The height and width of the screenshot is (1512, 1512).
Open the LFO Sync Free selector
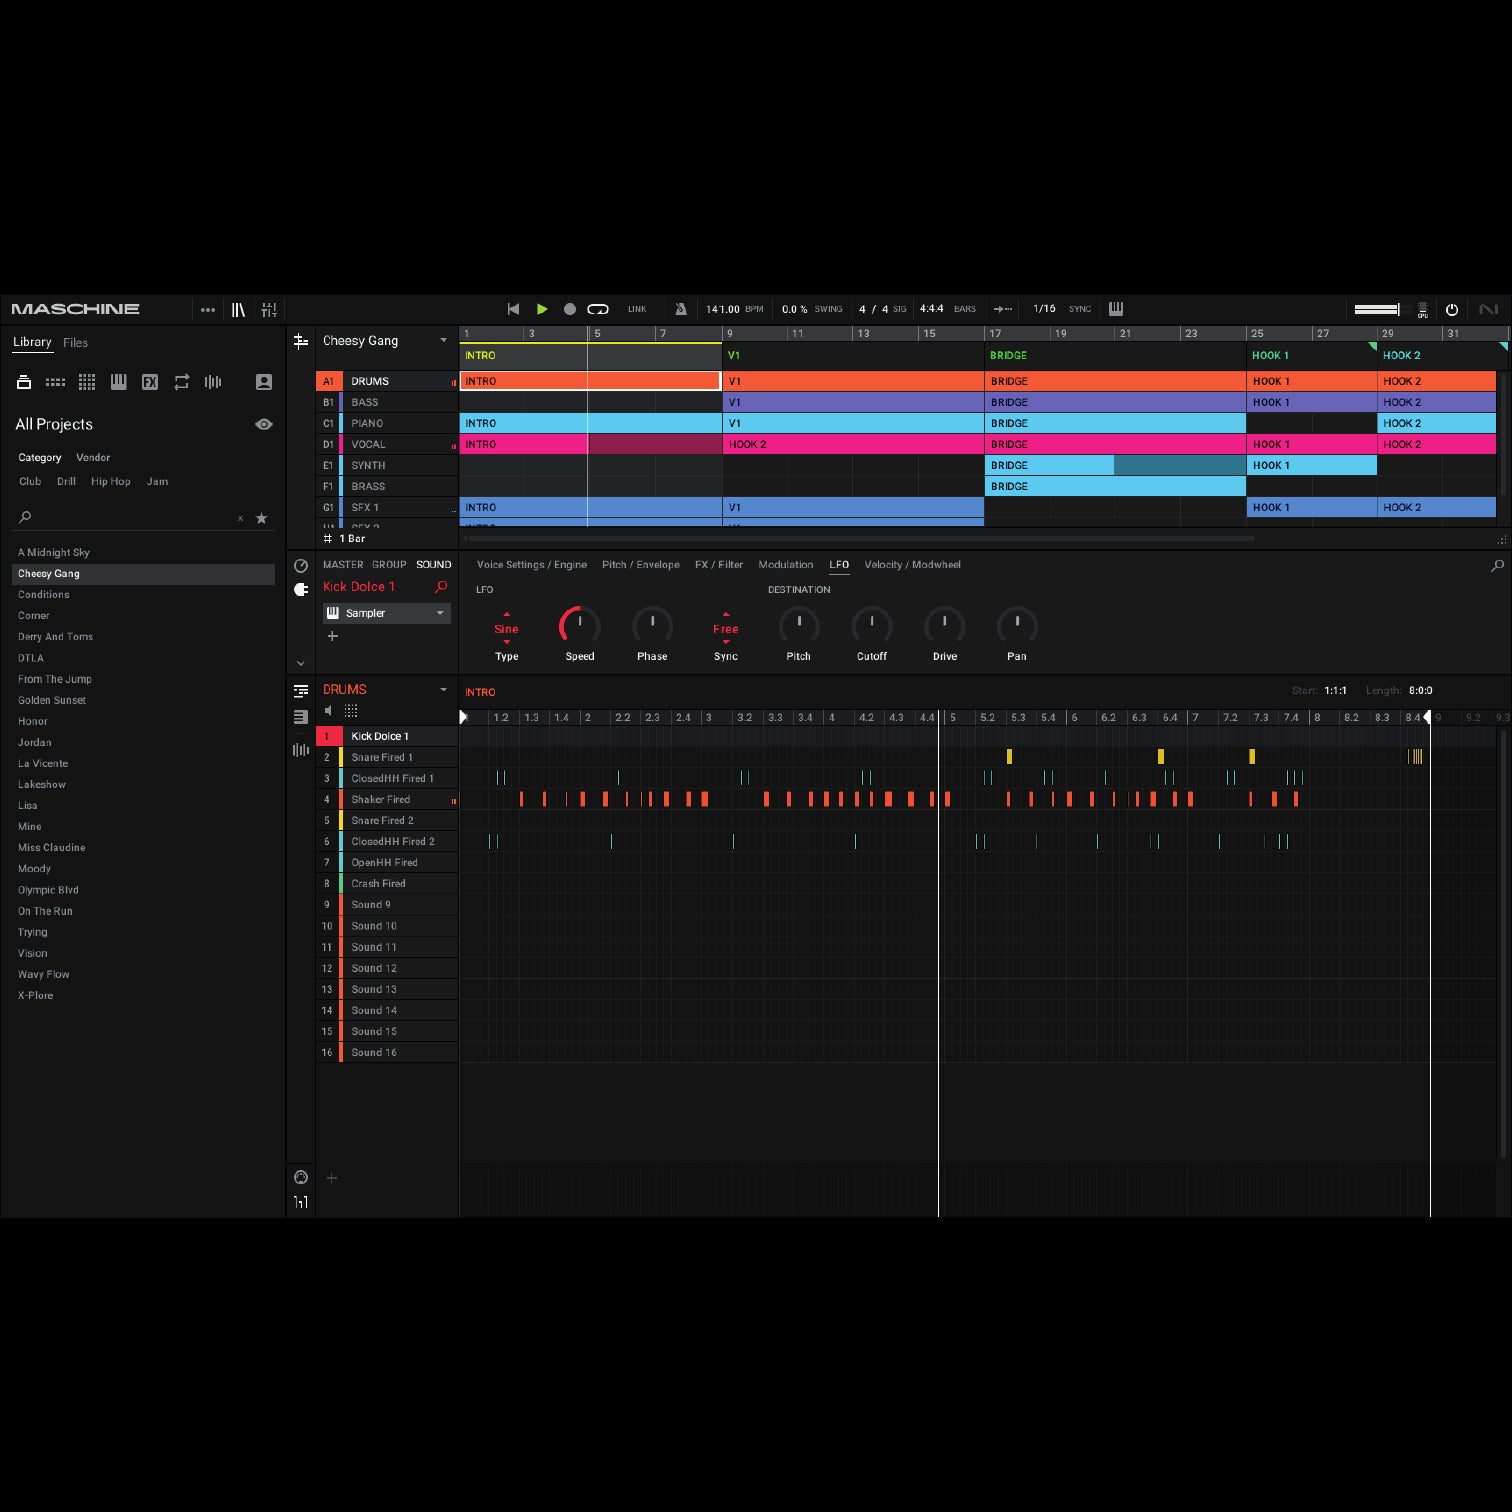(x=726, y=629)
